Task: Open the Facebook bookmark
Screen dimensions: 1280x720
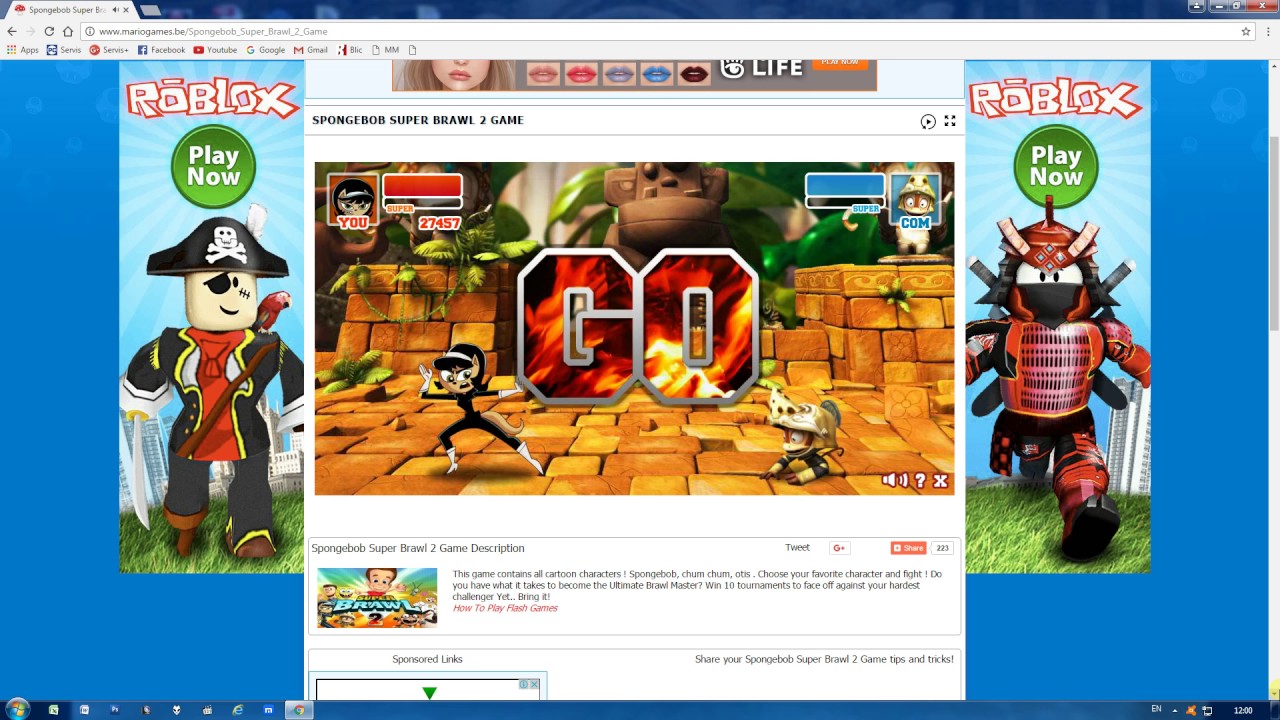Action: (x=161, y=50)
